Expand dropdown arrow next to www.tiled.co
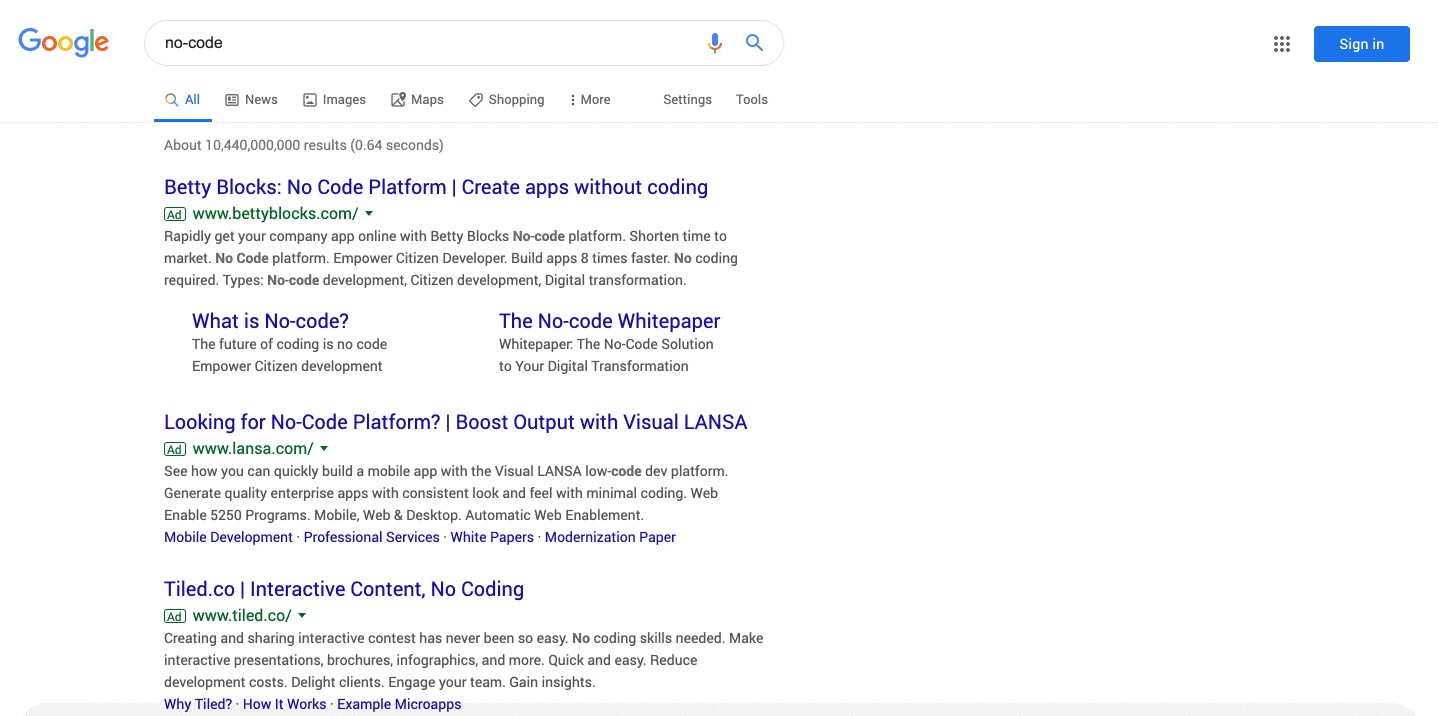This screenshot has width=1438, height=716. click(302, 616)
